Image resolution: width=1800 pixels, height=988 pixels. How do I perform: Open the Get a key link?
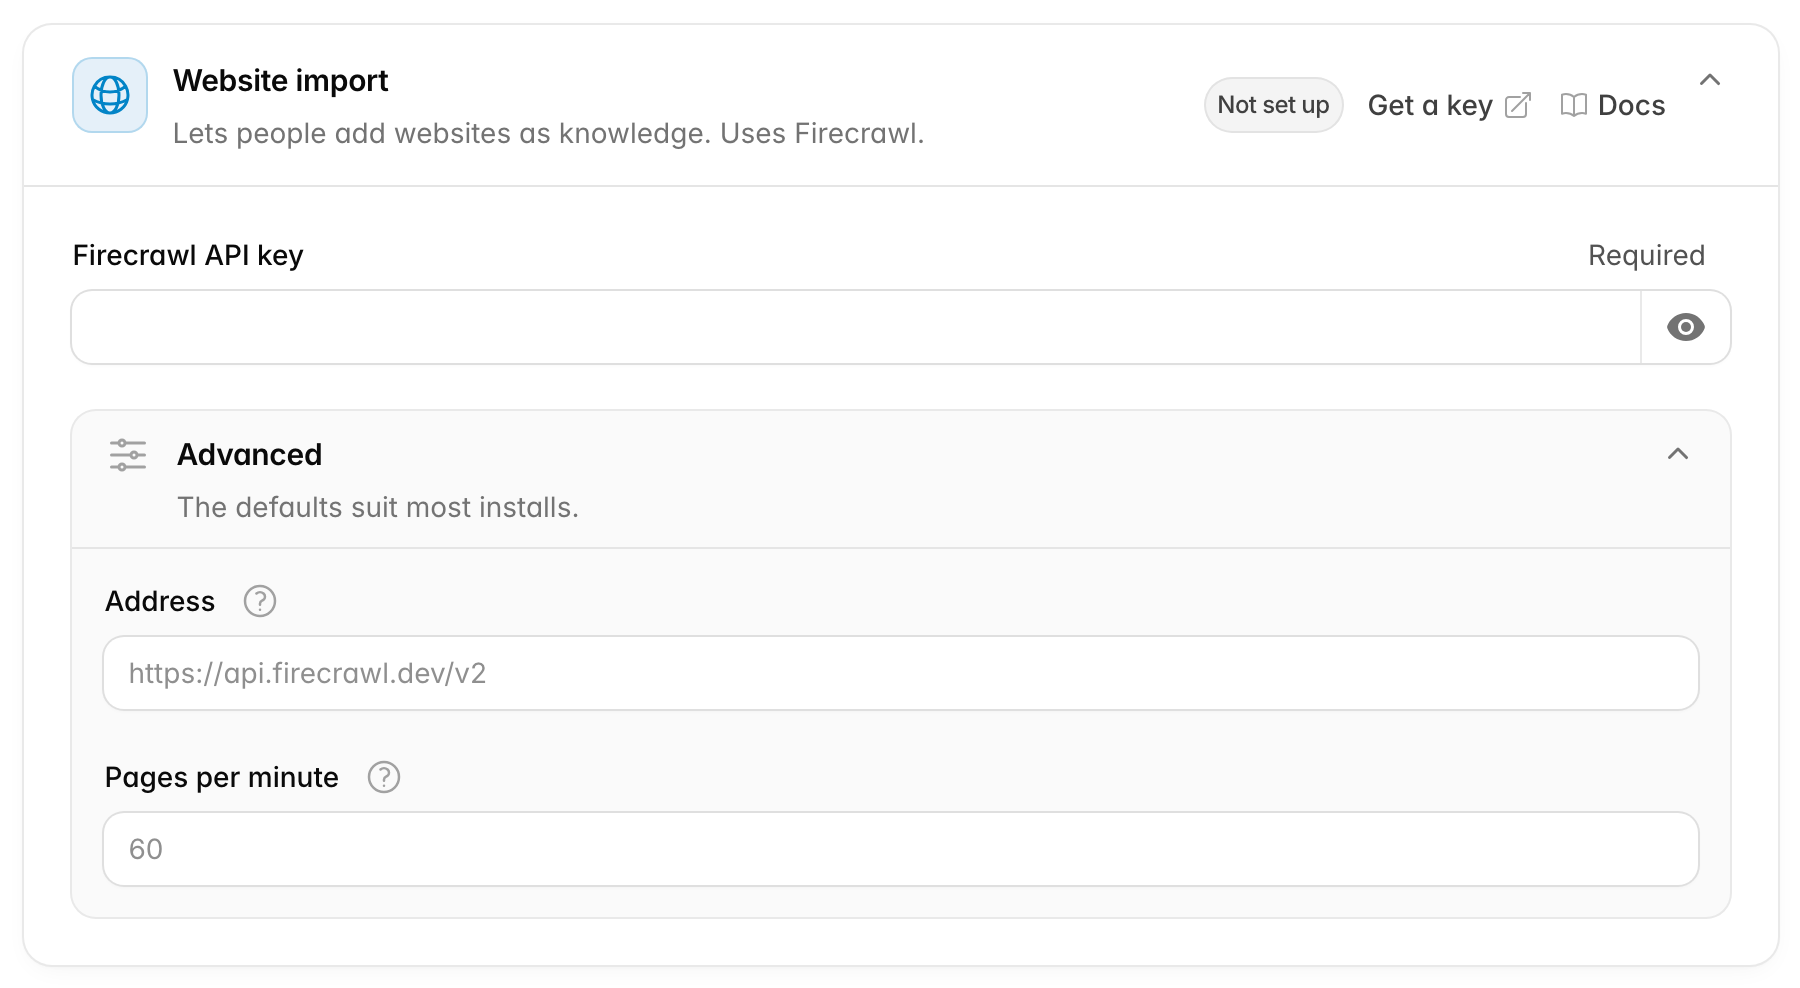click(x=1449, y=105)
